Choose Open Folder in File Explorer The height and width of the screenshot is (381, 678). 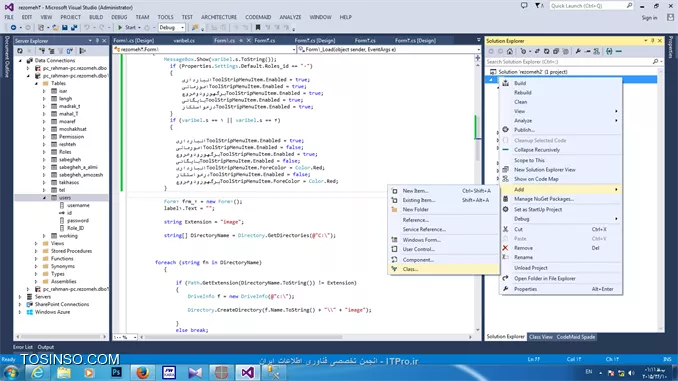click(x=561, y=279)
